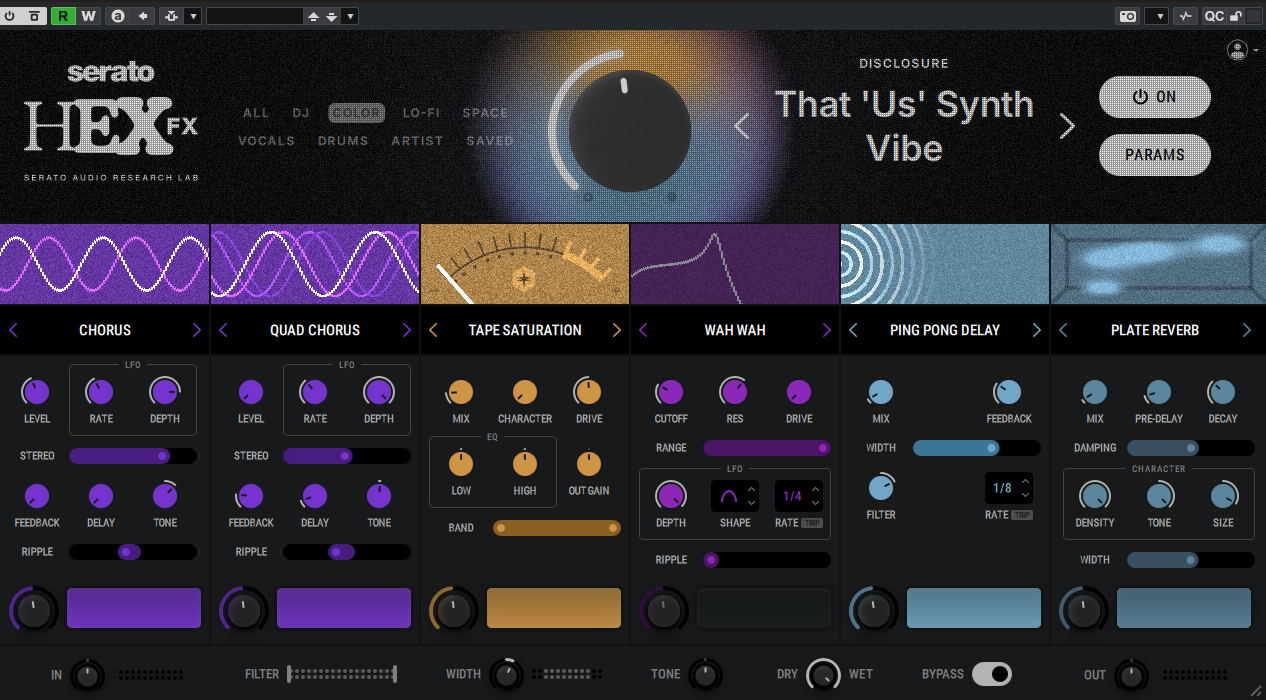Select the ALL preset category
This screenshot has width=1266, height=700.
256,113
